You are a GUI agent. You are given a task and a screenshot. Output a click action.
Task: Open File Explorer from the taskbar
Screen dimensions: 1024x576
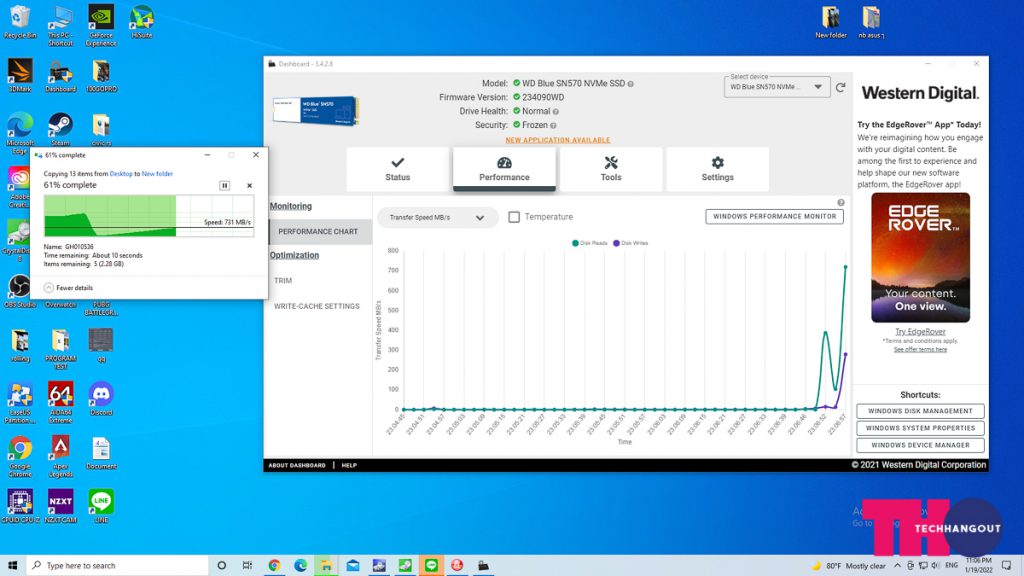[326, 566]
